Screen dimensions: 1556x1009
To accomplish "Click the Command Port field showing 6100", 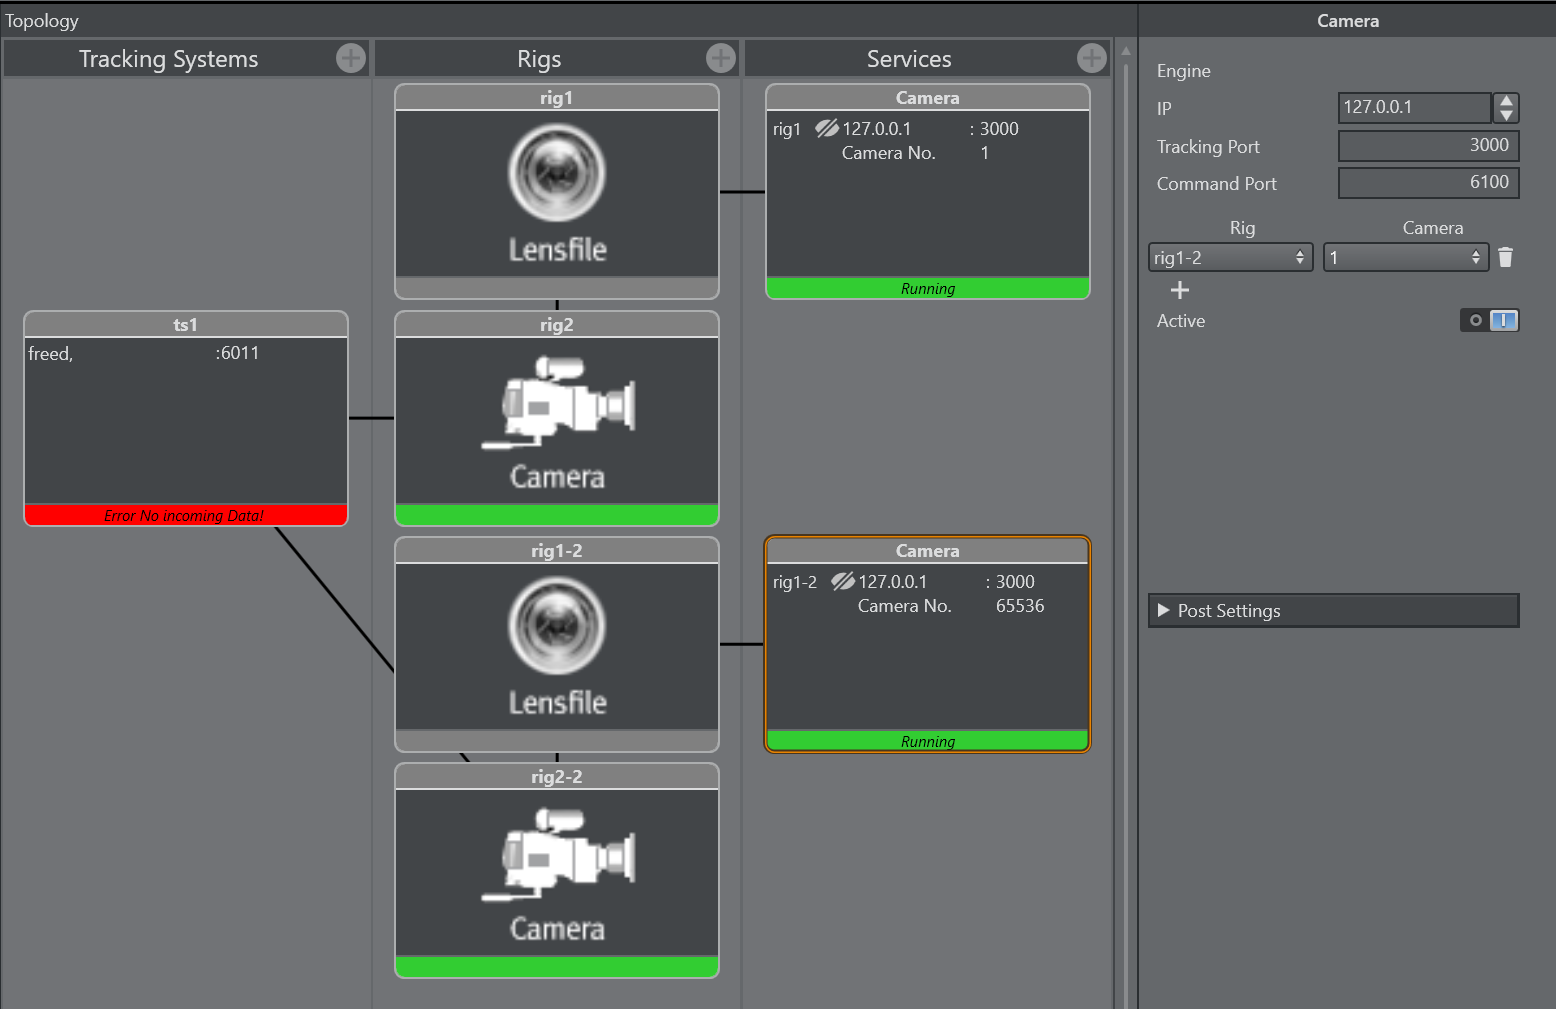I will point(1427,183).
